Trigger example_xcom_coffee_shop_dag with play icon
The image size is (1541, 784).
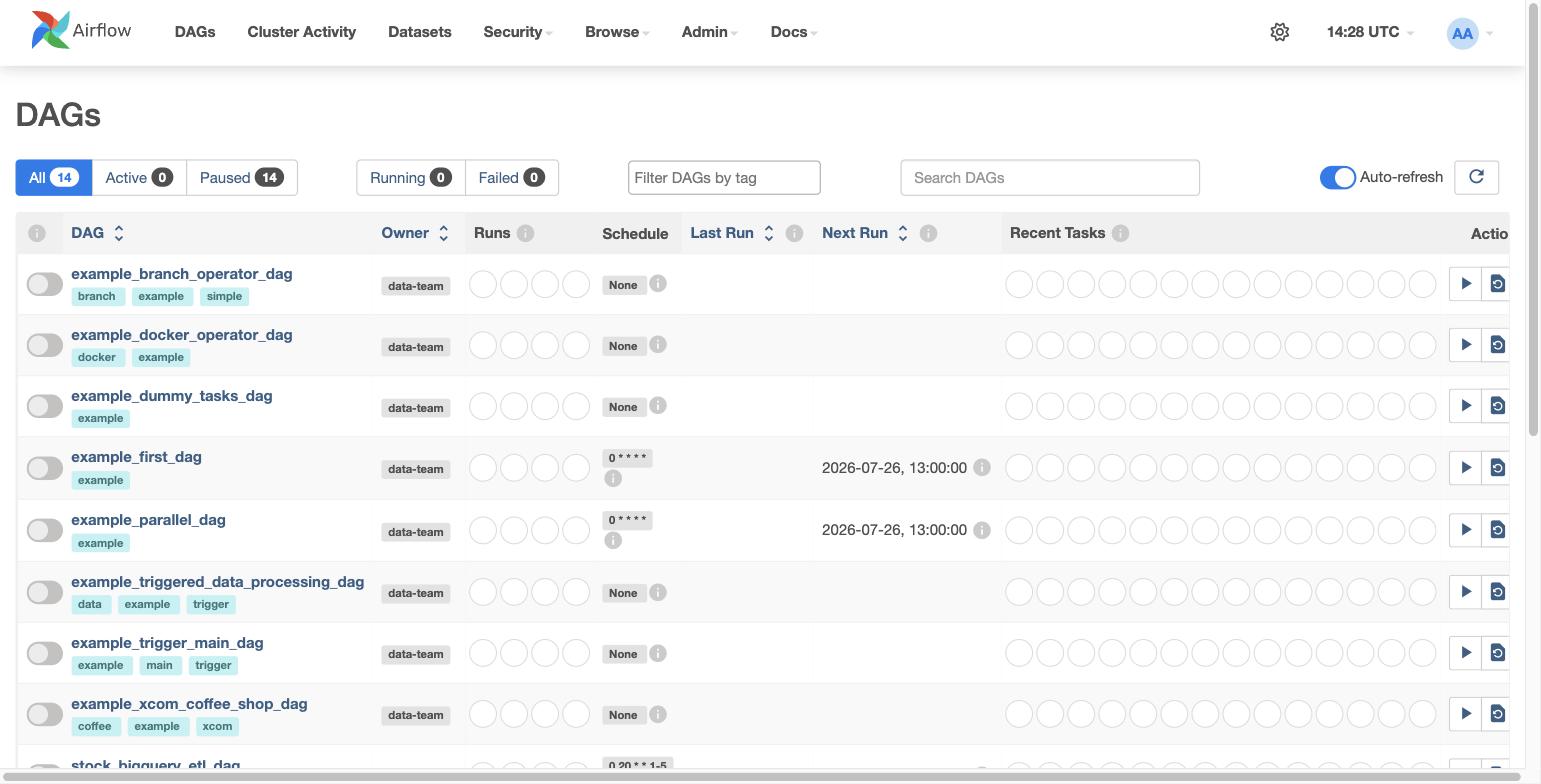[1465, 714]
